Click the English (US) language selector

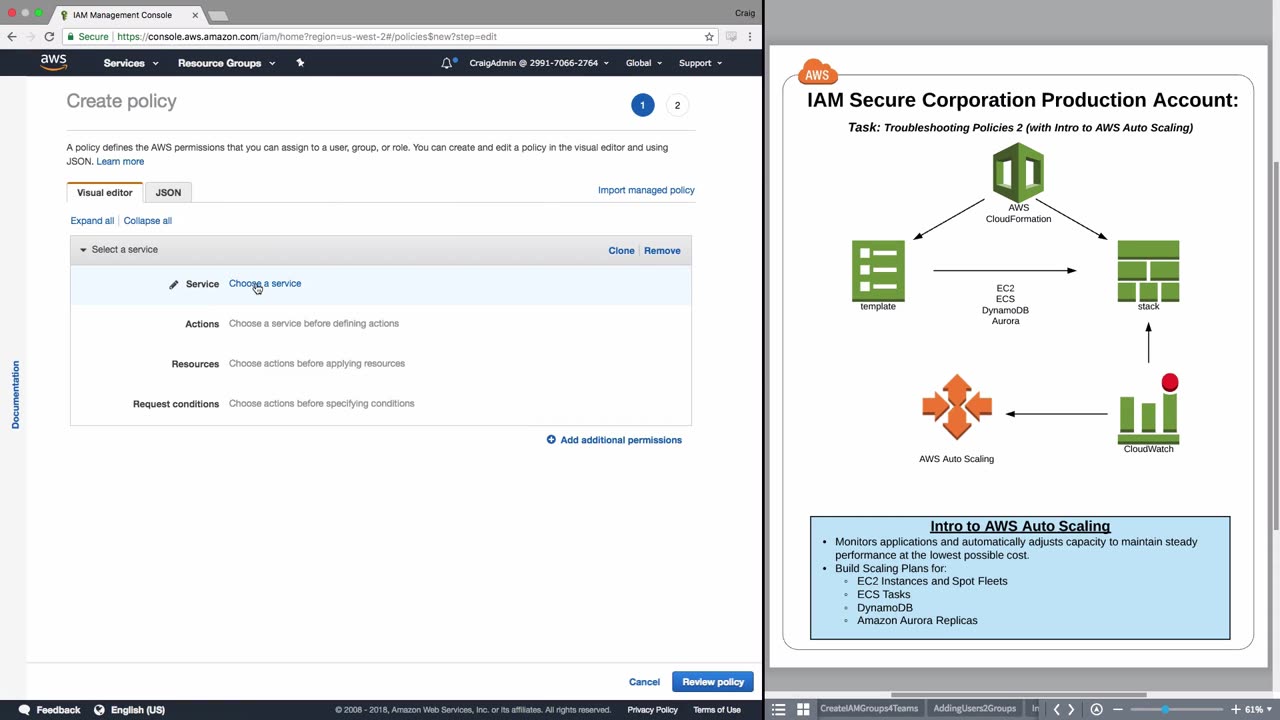[138, 710]
